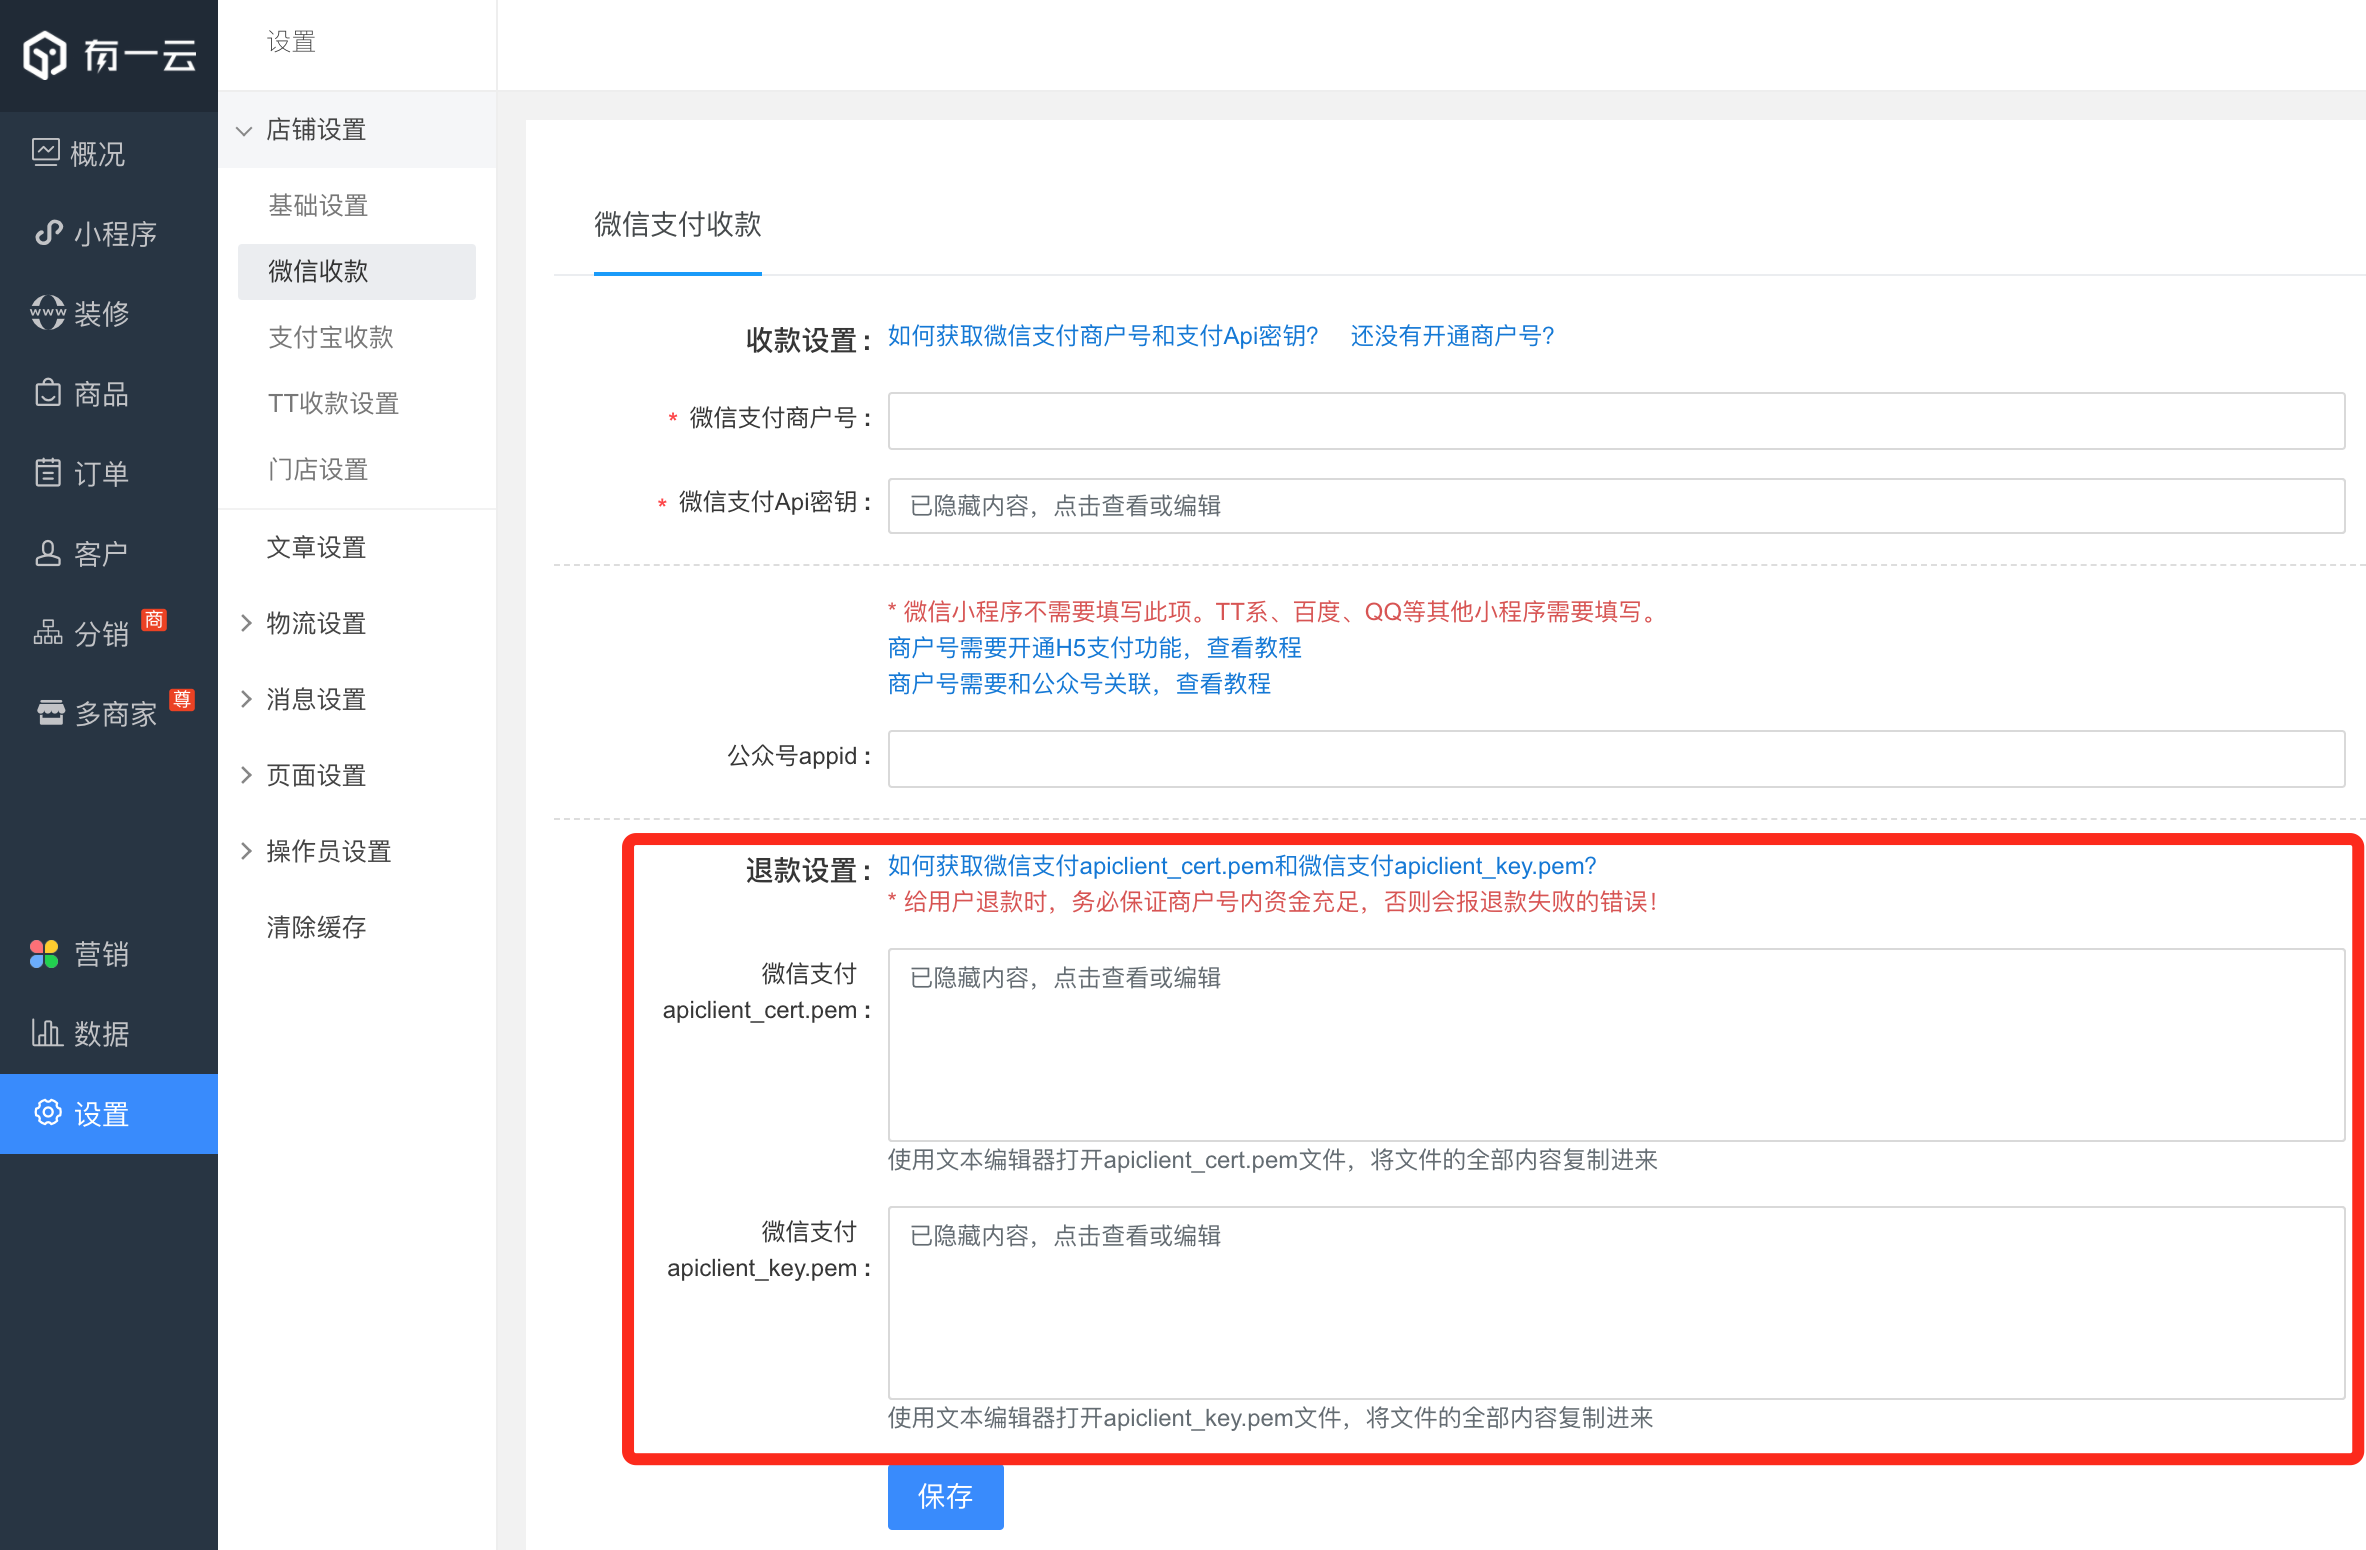Image resolution: width=2366 pixels, height=1550 pixels.
Task: Switch to the 微信支付收款 tab
Action: click(678, 225)
